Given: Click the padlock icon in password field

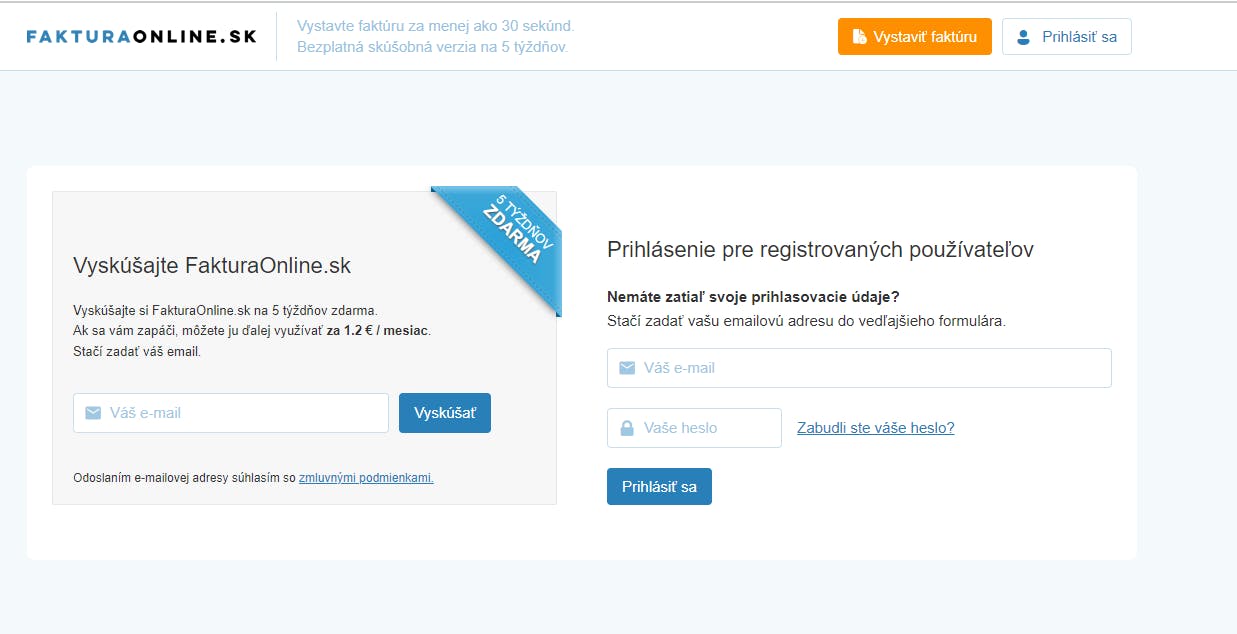Looking at the screenshot, I should [x=627, y=428].
